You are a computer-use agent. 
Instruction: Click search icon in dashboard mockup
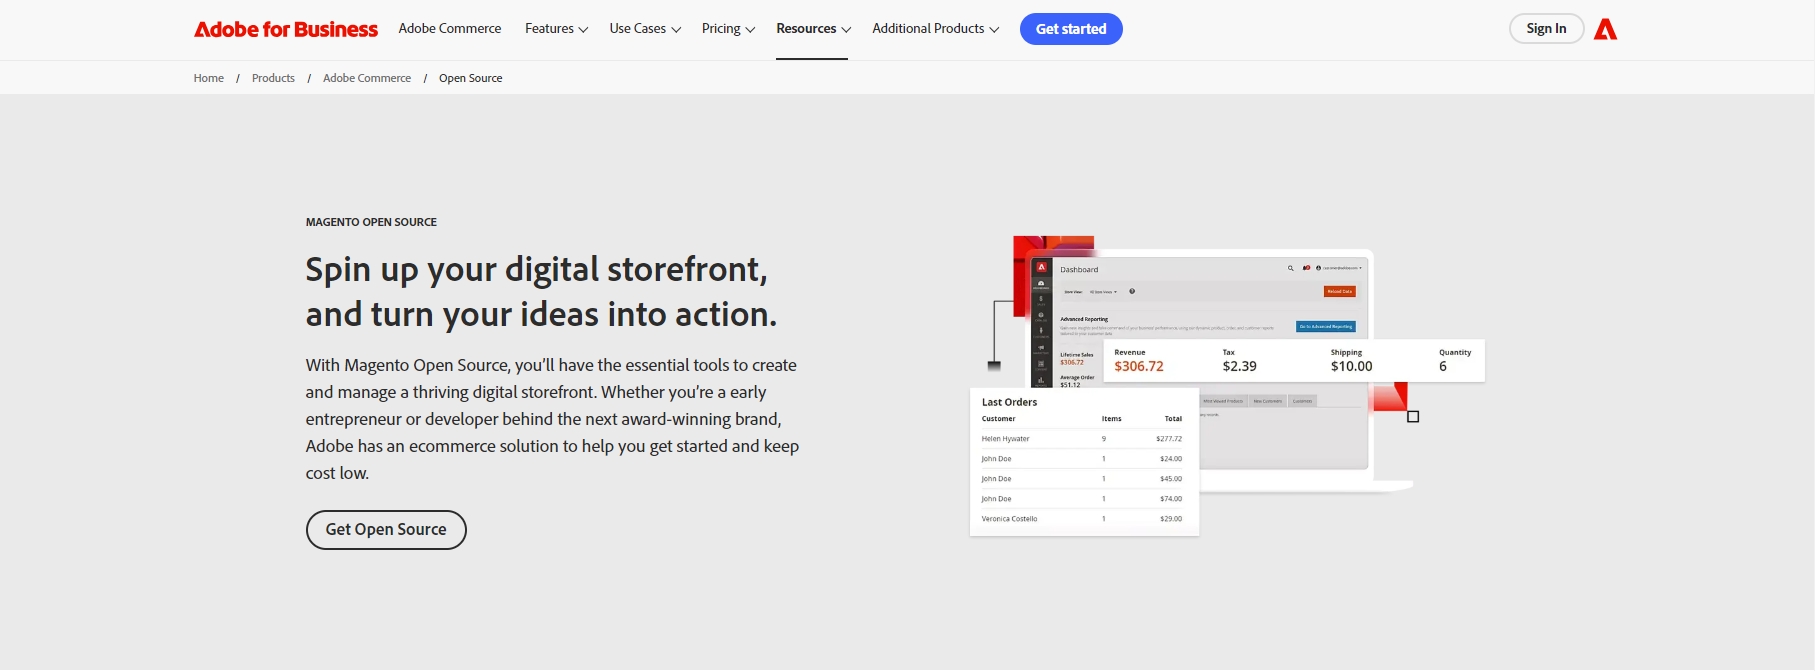click(1290, 268)
